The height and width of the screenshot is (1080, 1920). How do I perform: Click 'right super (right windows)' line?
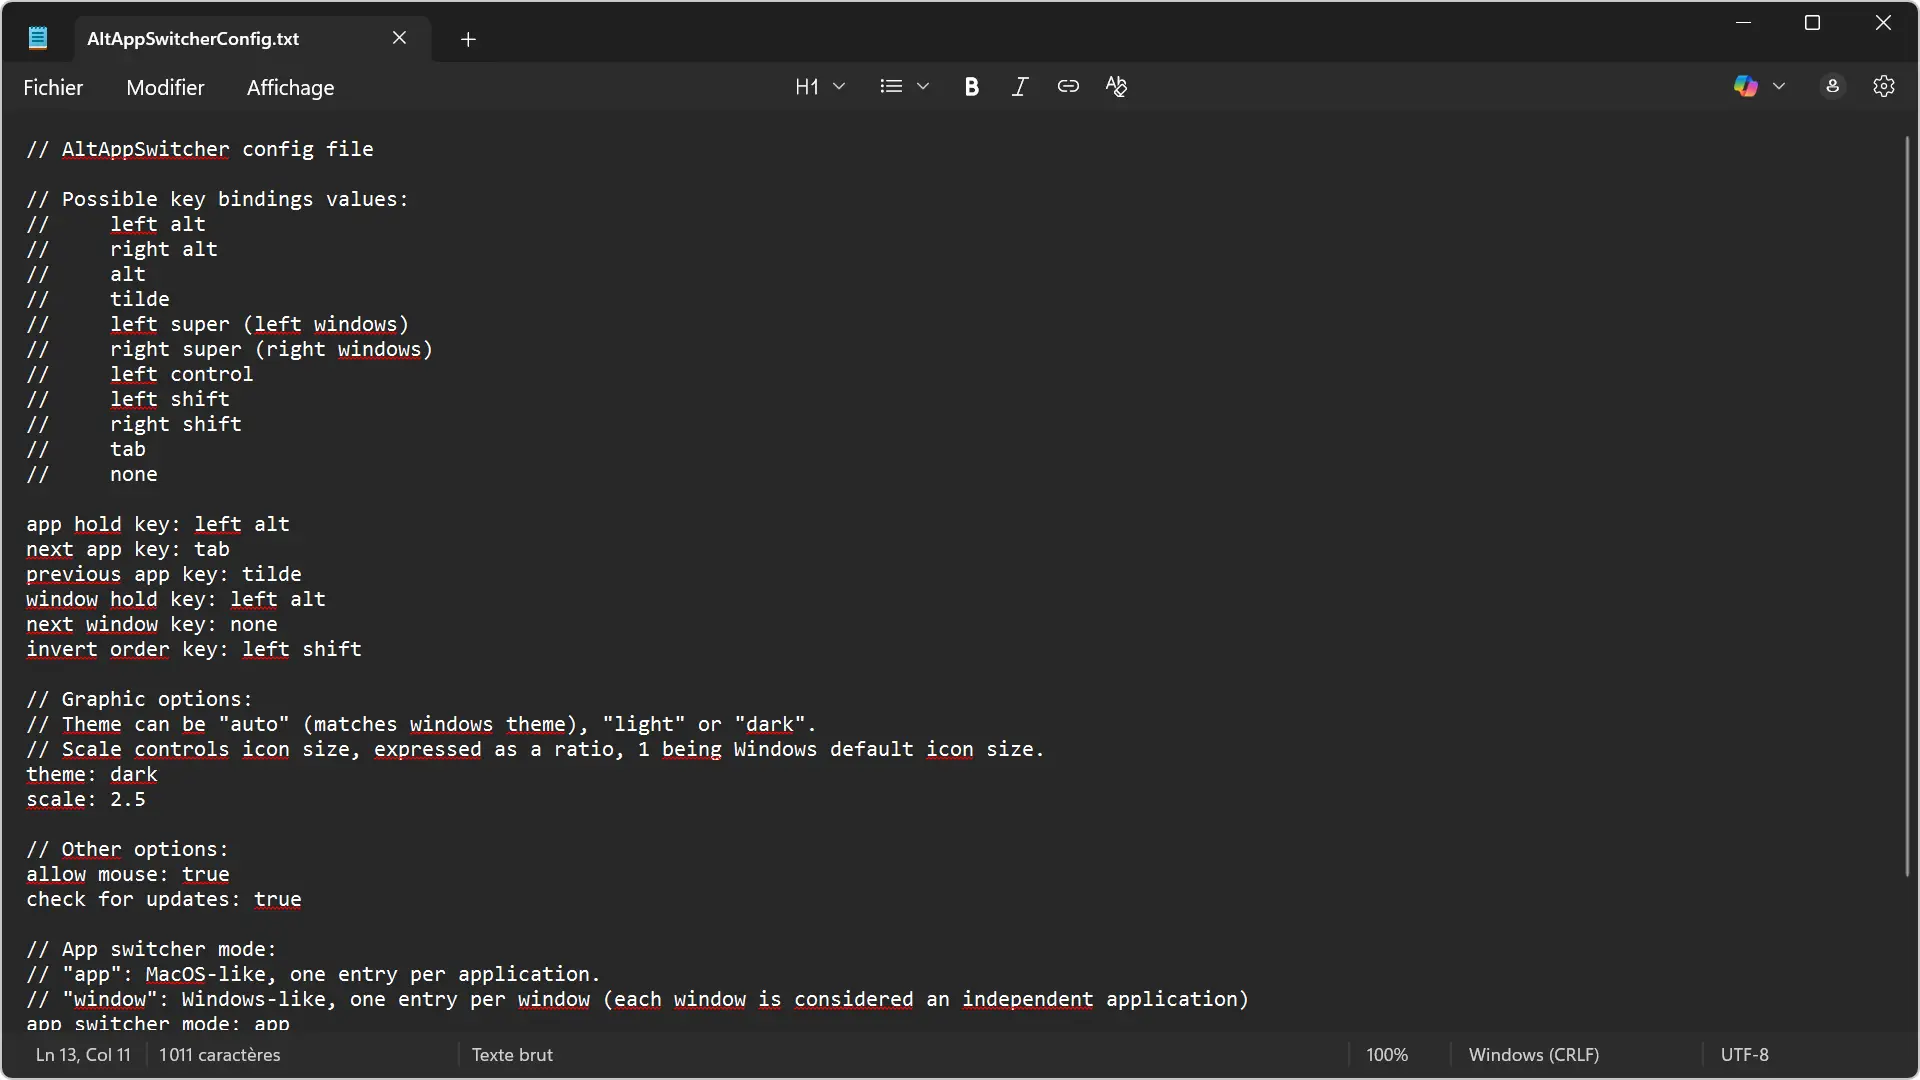click(229, 349)
